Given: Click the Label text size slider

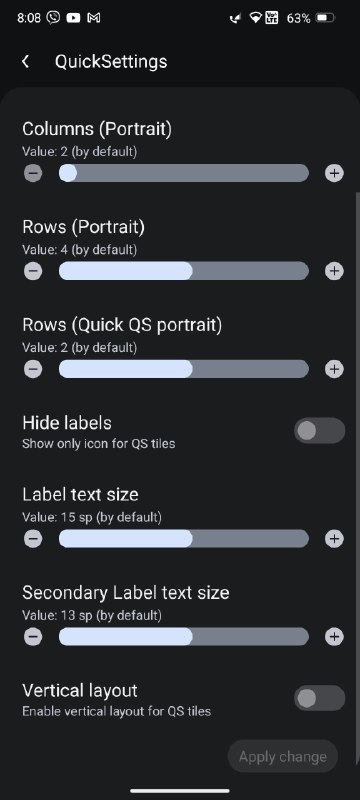Looking at the screenshot, I should (184, 539).
